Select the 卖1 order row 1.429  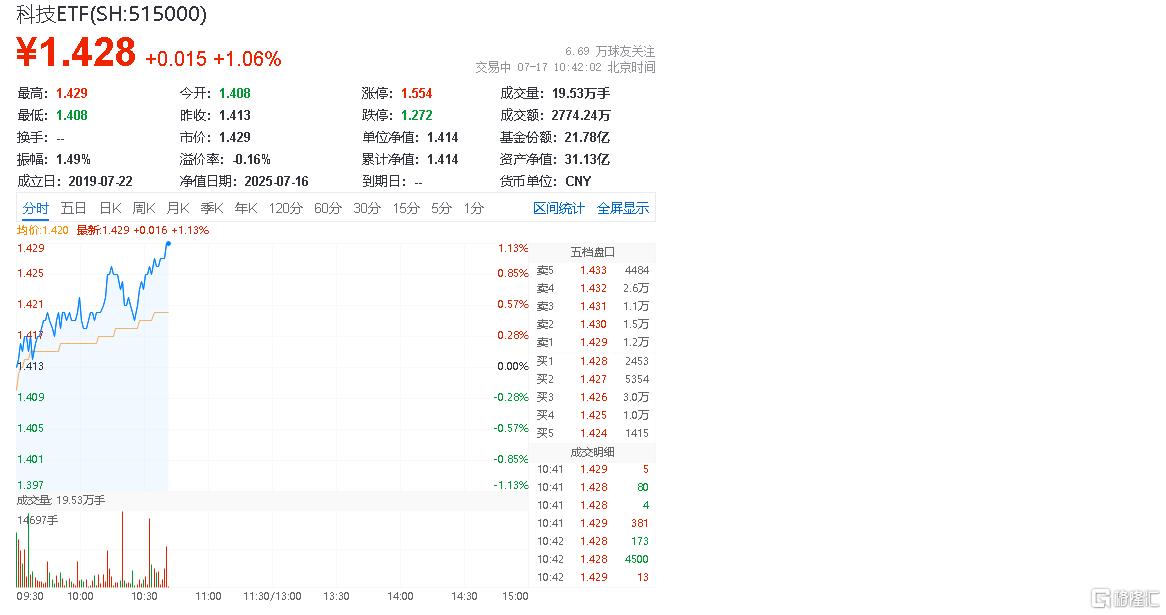[593, 342]
